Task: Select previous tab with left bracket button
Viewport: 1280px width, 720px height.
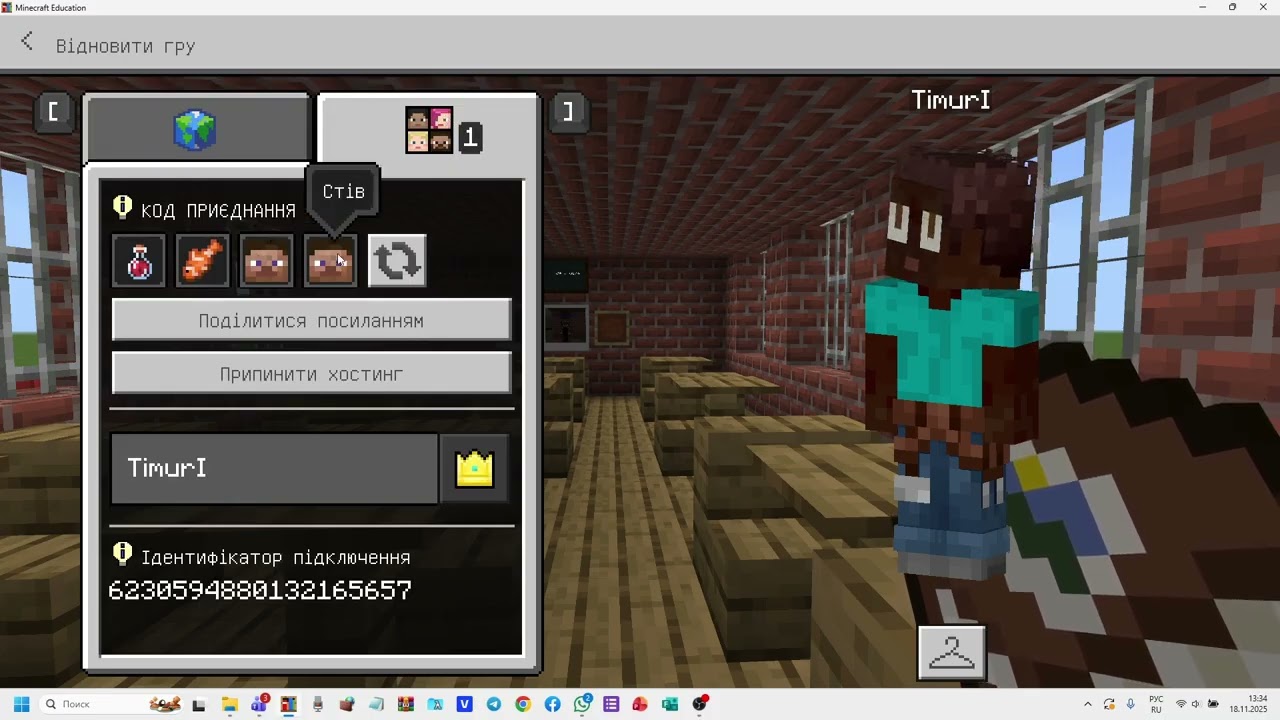Action: 53,111
